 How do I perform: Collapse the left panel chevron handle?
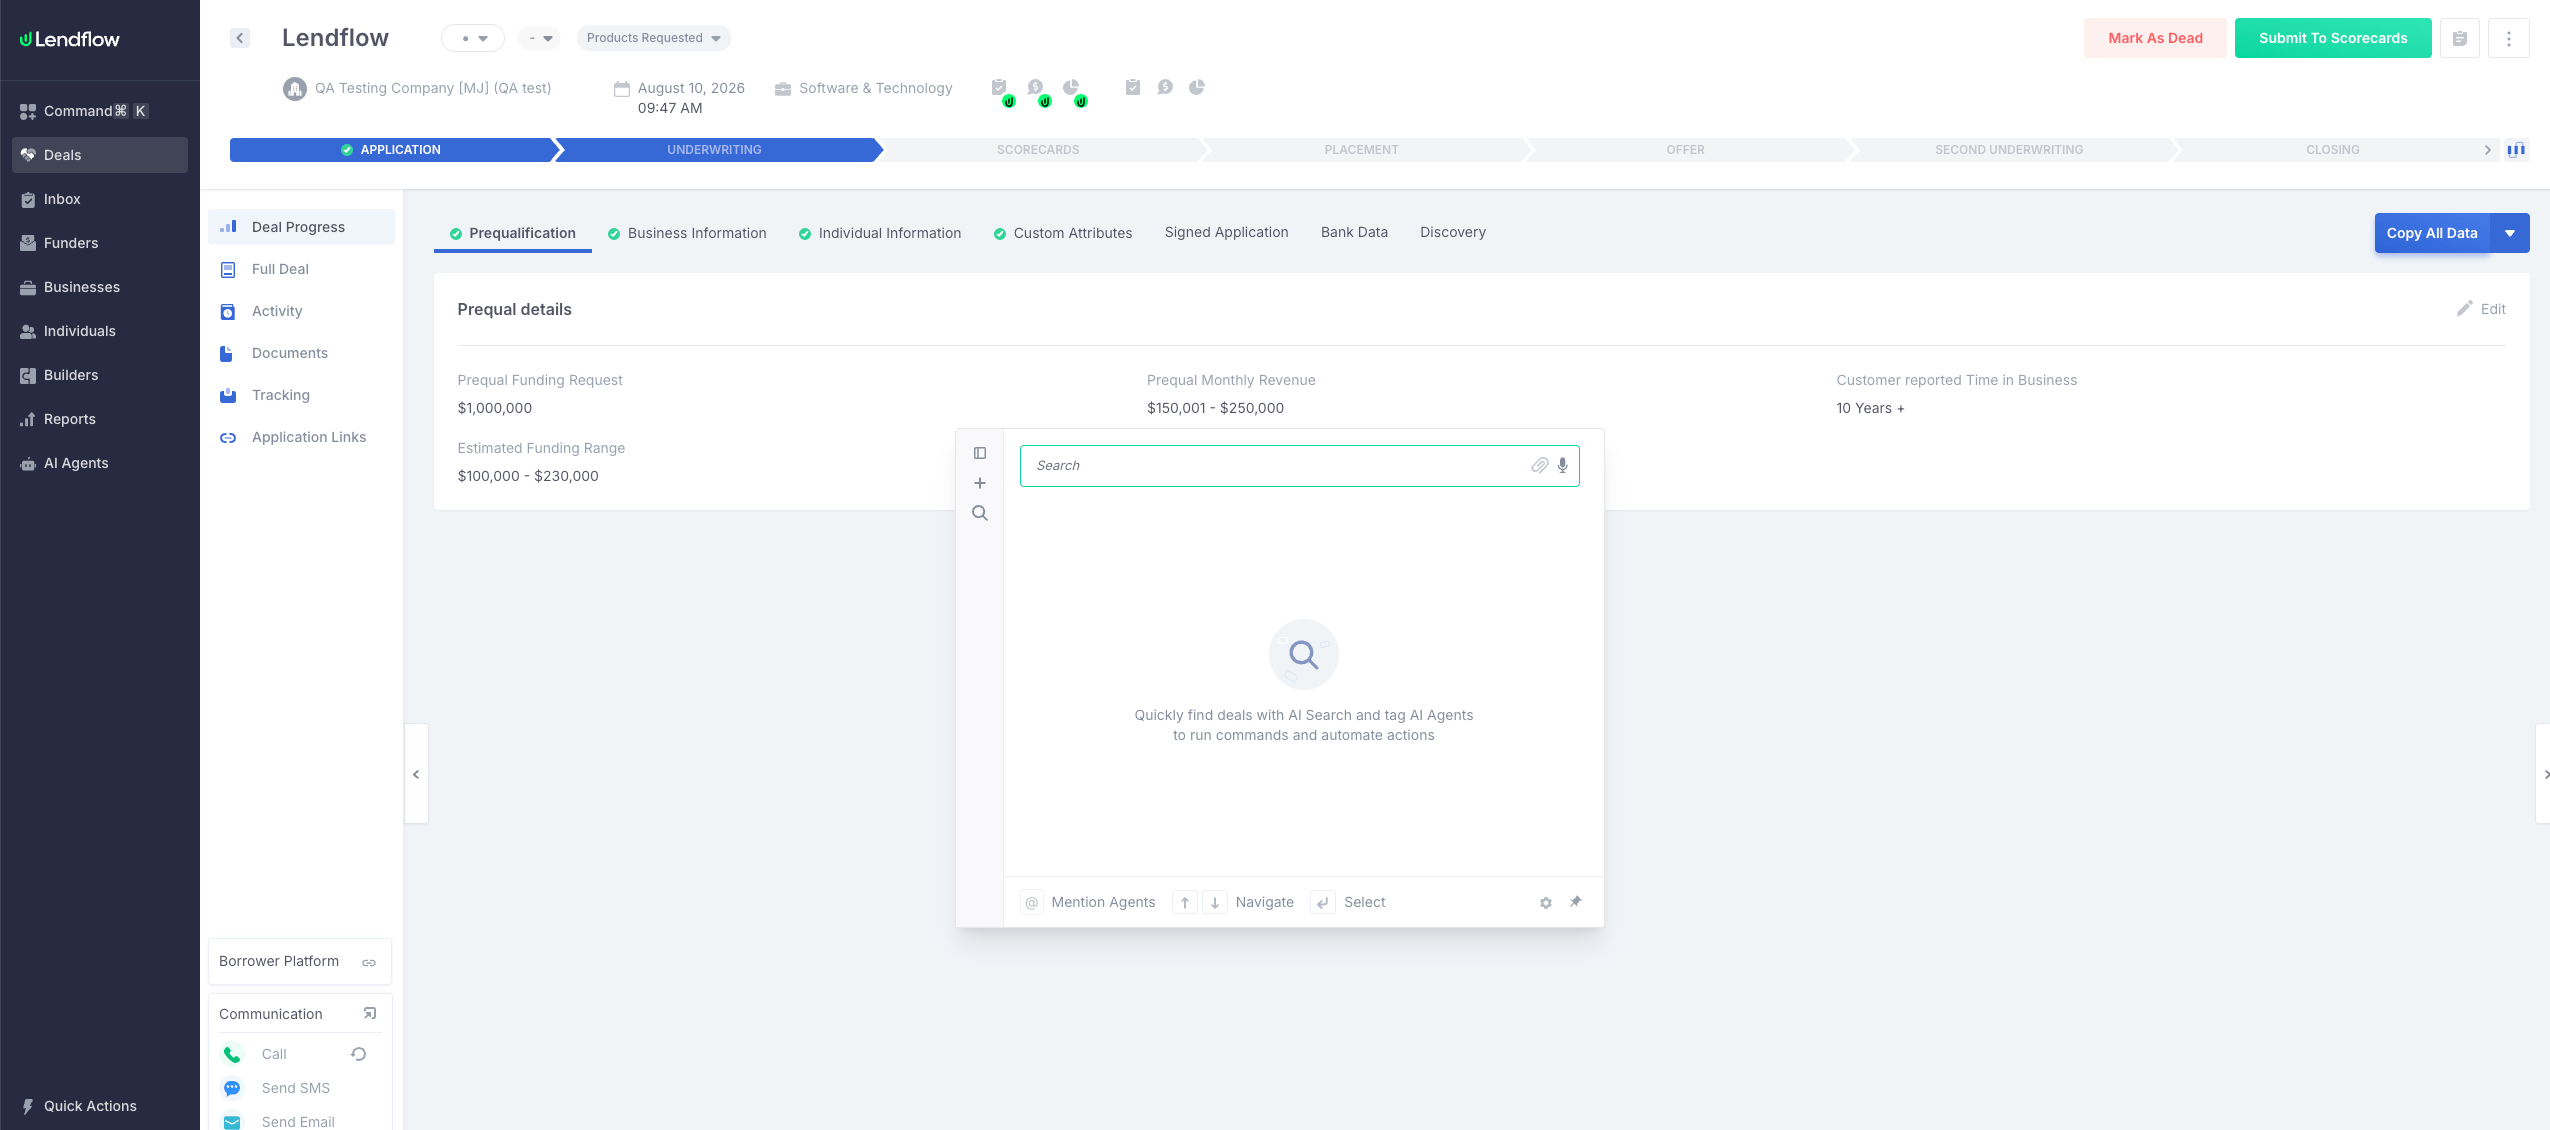coord(416,774)
